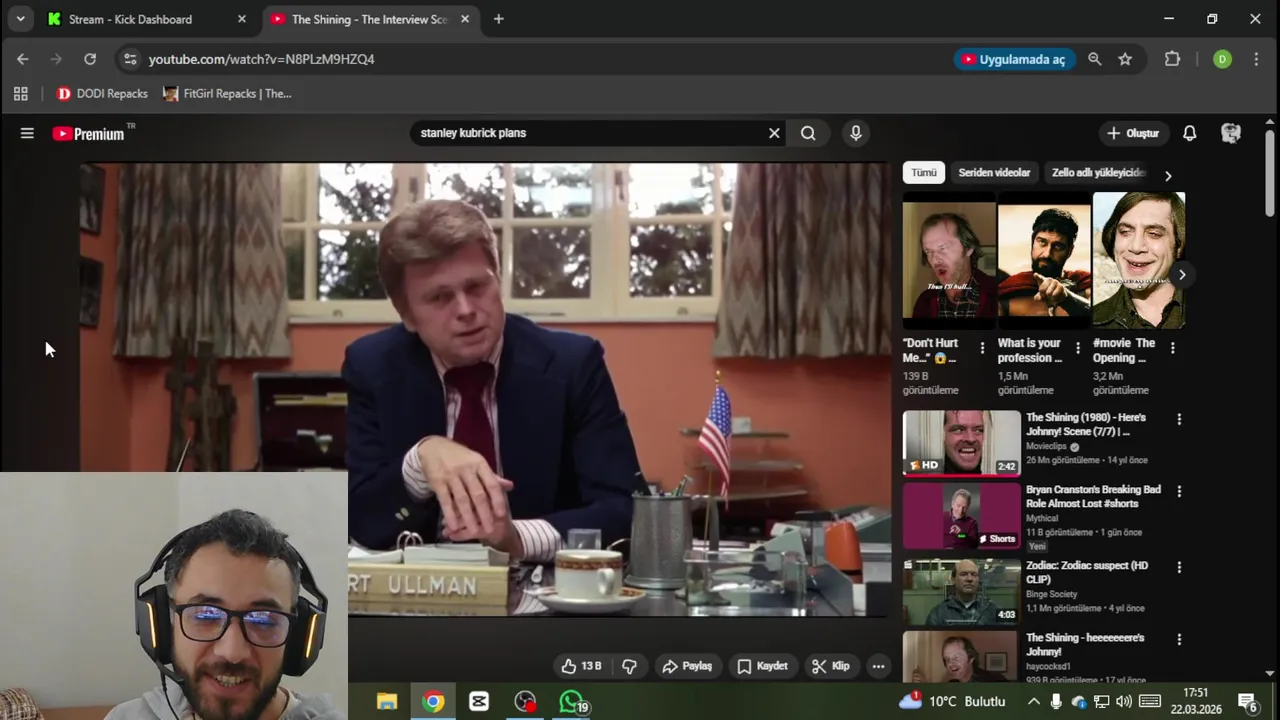This screenshot has width=1280, height=720.
Task: Click the address bar URL
Action: [x=262, y=59]
